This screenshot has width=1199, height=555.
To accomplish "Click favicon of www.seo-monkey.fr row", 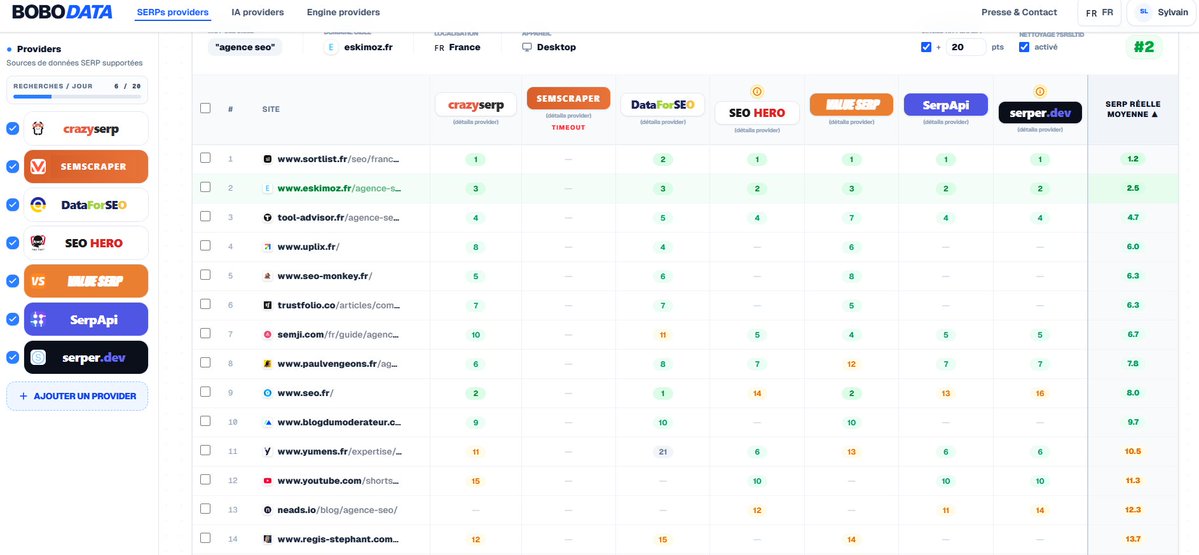I will [268, 276].
